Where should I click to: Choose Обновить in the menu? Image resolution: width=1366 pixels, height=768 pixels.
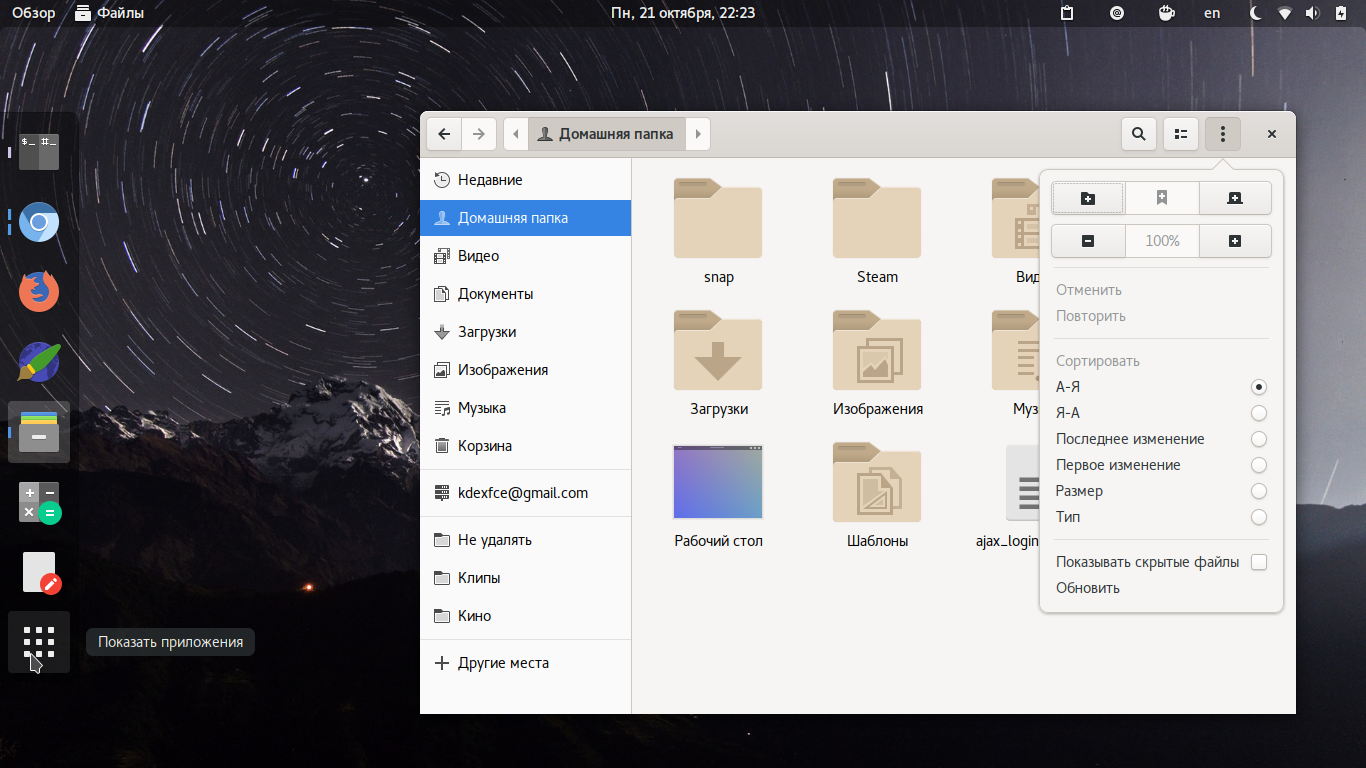click(x=1161, y=588)
